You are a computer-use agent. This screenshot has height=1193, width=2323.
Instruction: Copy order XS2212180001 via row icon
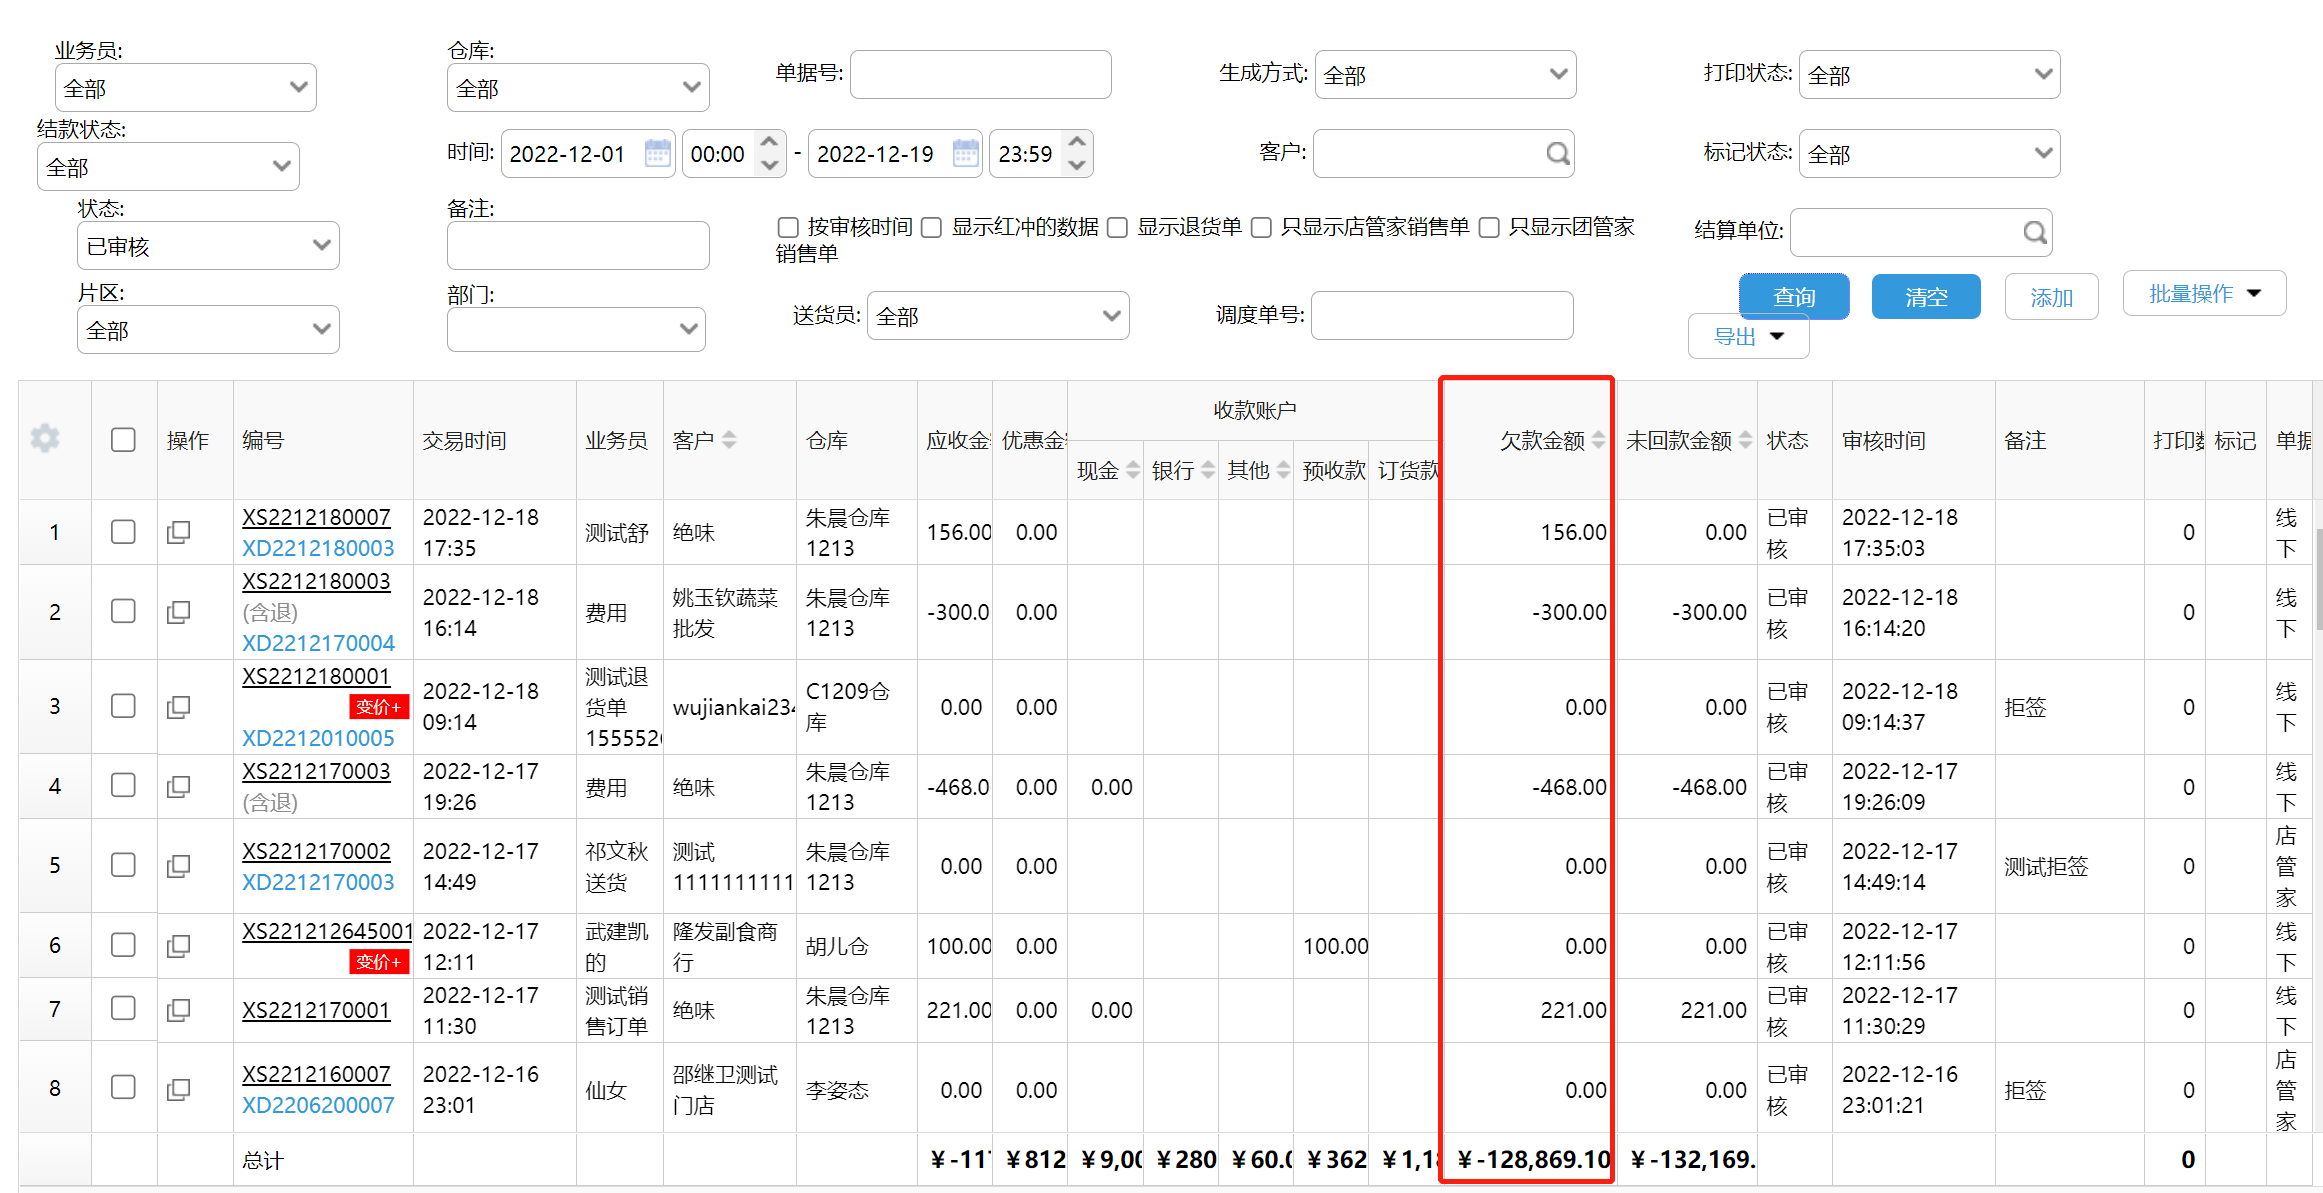point(179,707)
